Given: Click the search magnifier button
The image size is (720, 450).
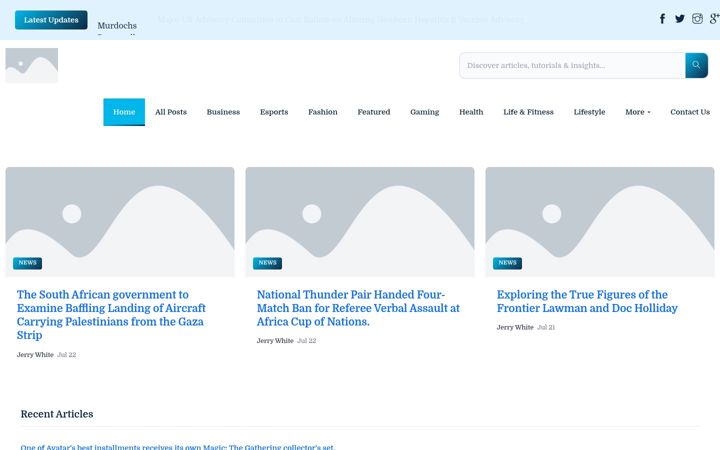Looking at the screenshot, I should tap(696, 65).
